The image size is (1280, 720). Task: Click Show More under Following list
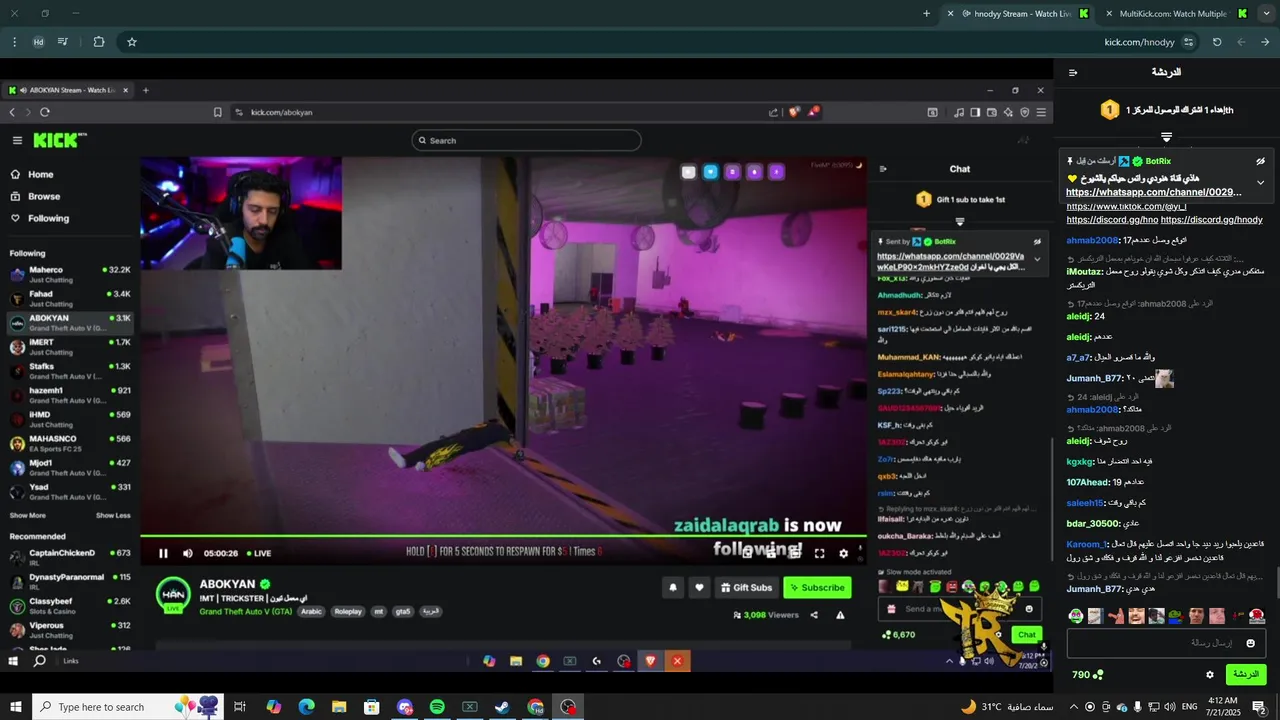click(x=28, y=515)
